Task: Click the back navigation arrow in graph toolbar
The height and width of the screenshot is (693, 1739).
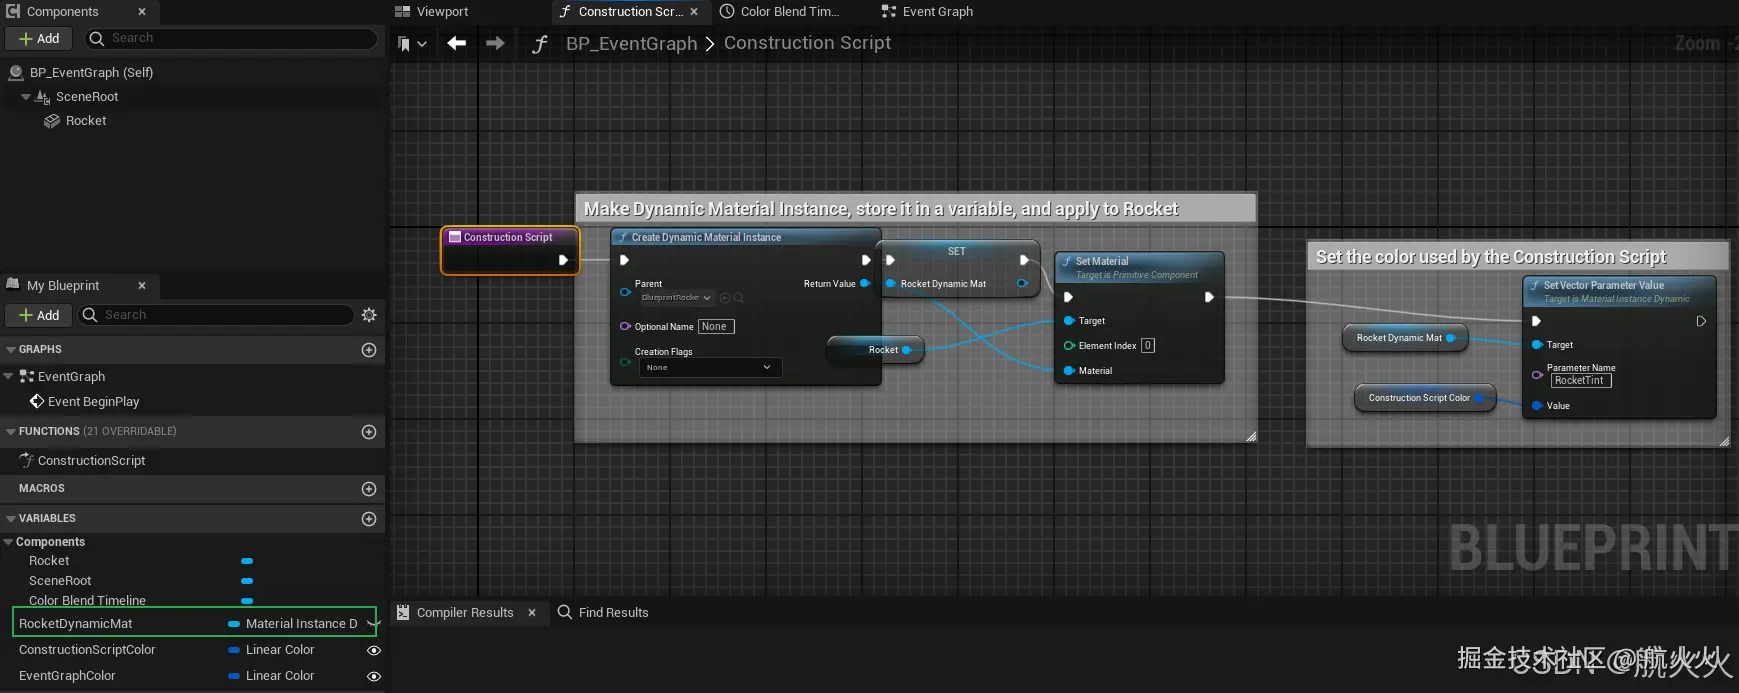Action: (457, 43)
